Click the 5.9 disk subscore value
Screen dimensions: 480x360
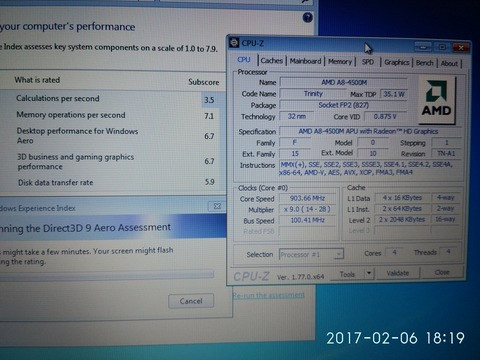pyautogui.click(x=209, y=182)
